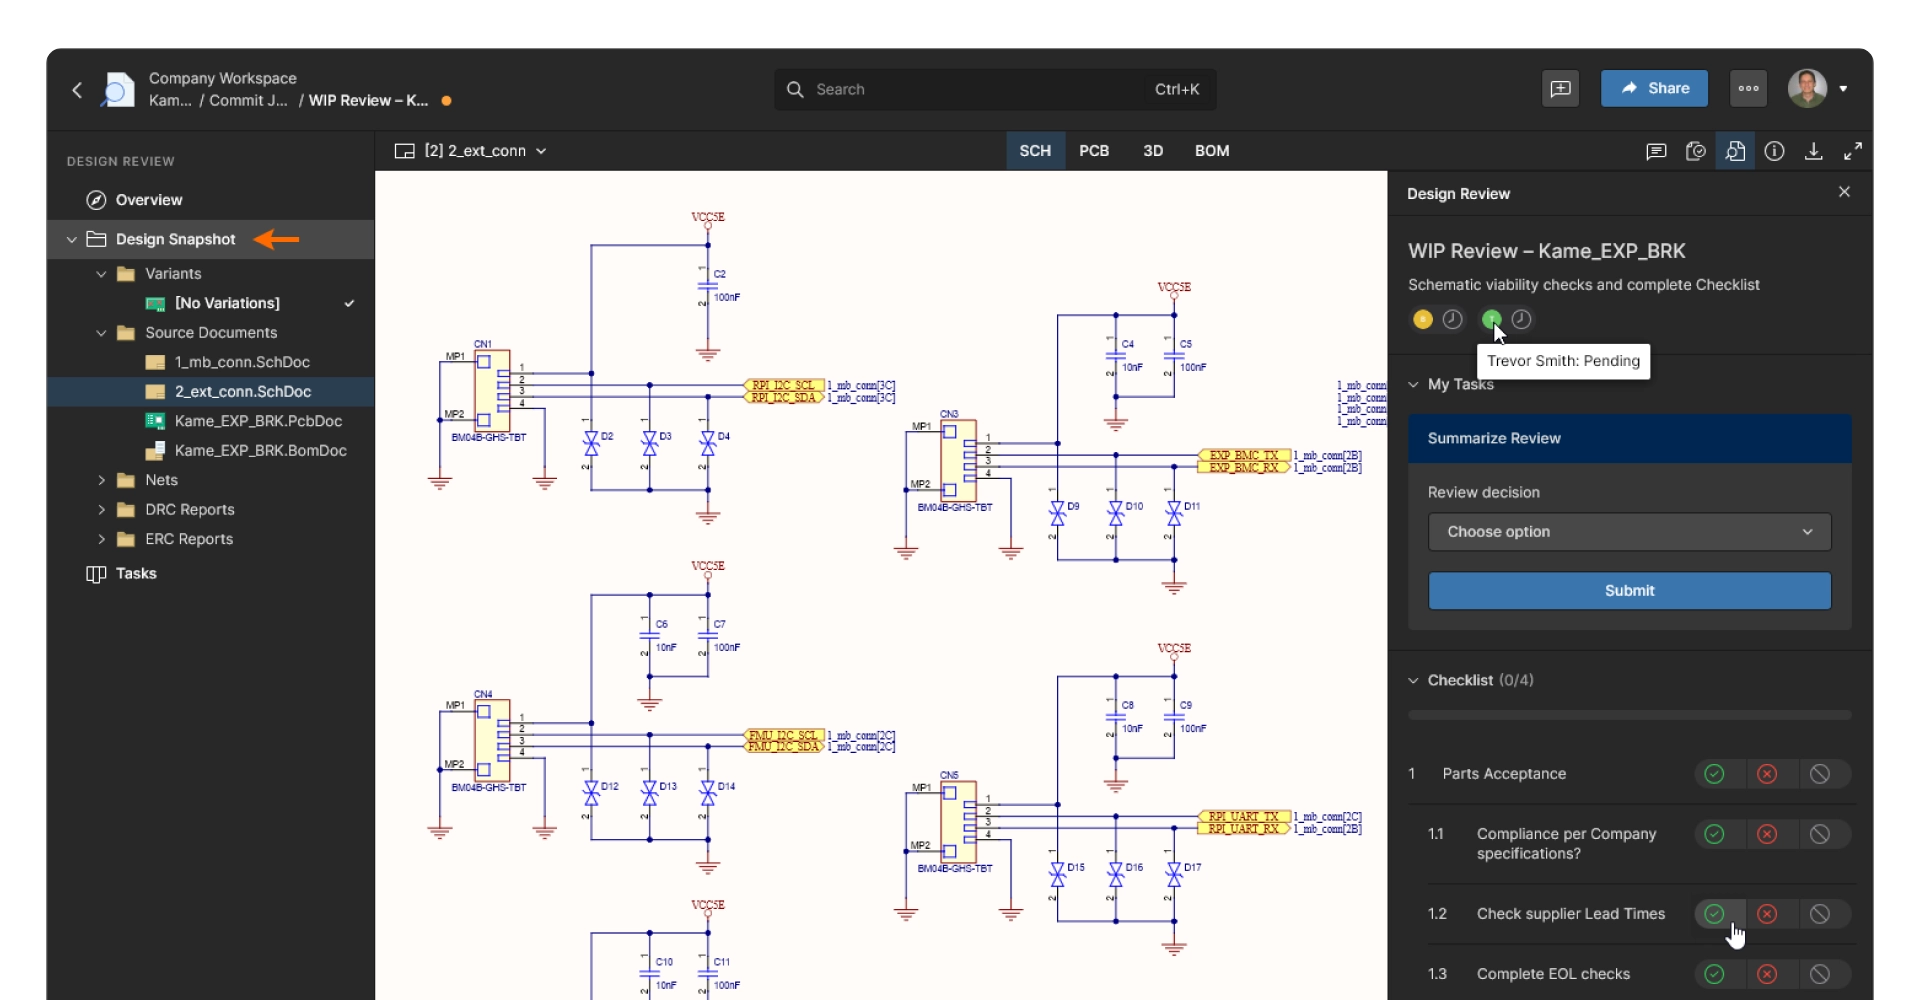
Task: Mark Check supplier Lead Times not applicable
Action: coord(1820,914)
